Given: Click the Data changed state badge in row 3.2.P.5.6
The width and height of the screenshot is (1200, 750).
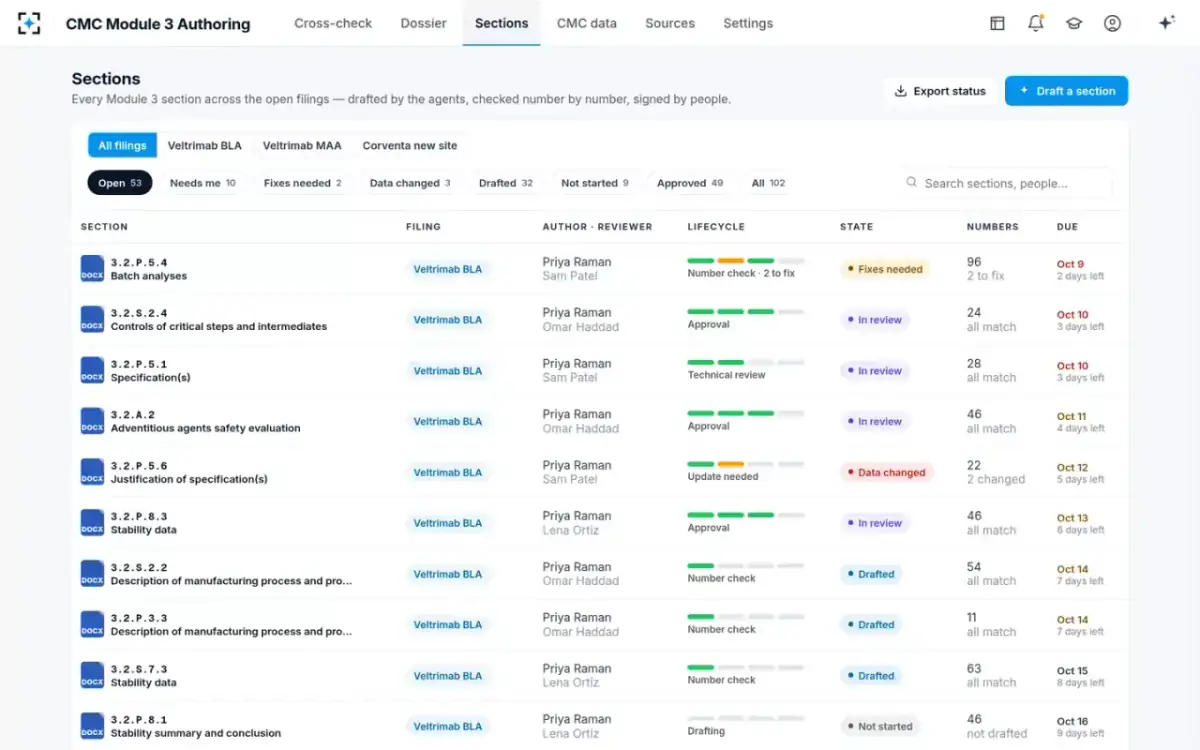Looking at the screenshot, I should pyautogui.click(x=886, y=472).
